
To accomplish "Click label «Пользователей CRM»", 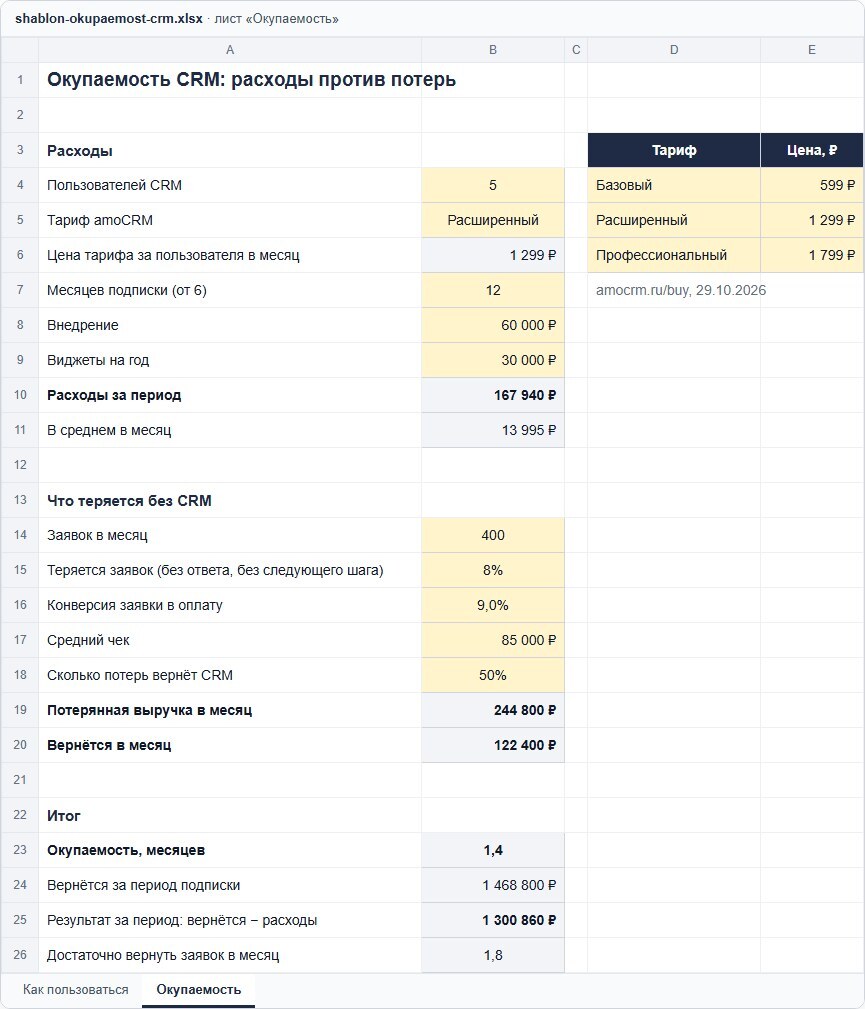I will point(115,185).
